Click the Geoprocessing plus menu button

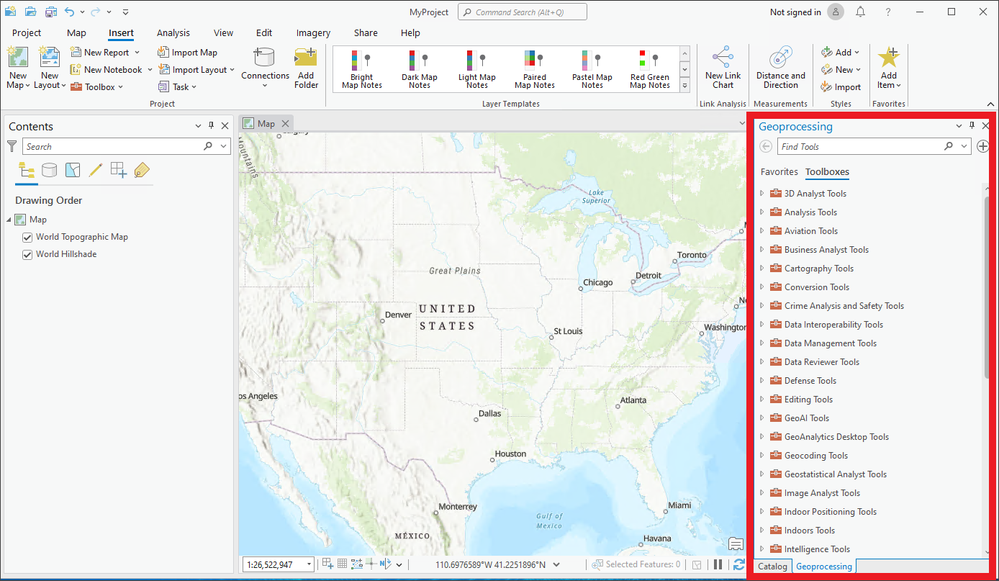982,147
